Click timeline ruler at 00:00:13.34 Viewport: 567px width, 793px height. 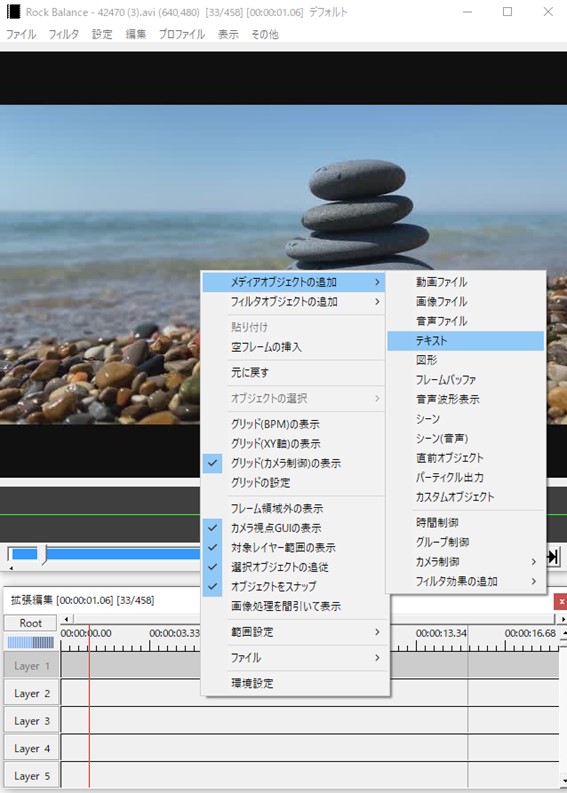coord(441,633)
